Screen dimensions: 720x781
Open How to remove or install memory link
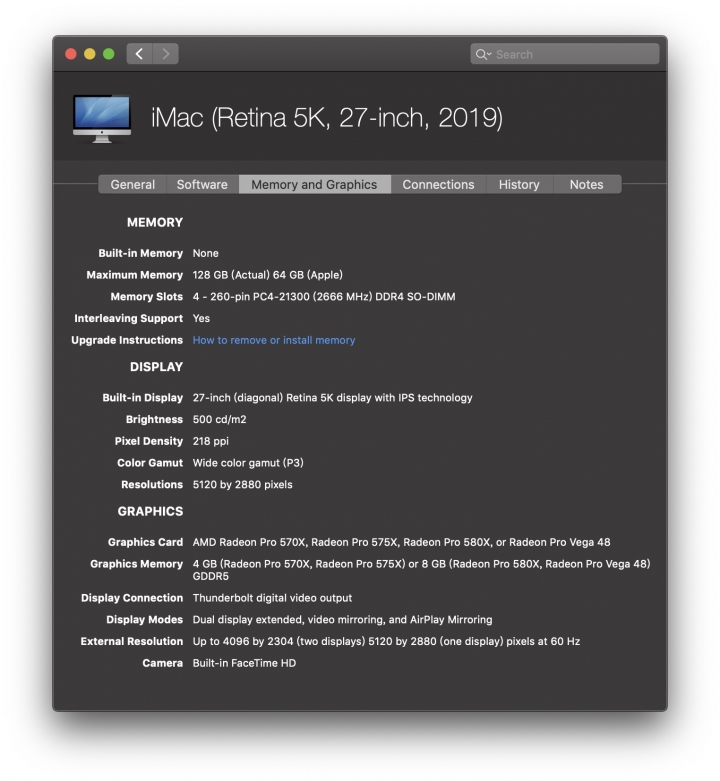(274, 340)
